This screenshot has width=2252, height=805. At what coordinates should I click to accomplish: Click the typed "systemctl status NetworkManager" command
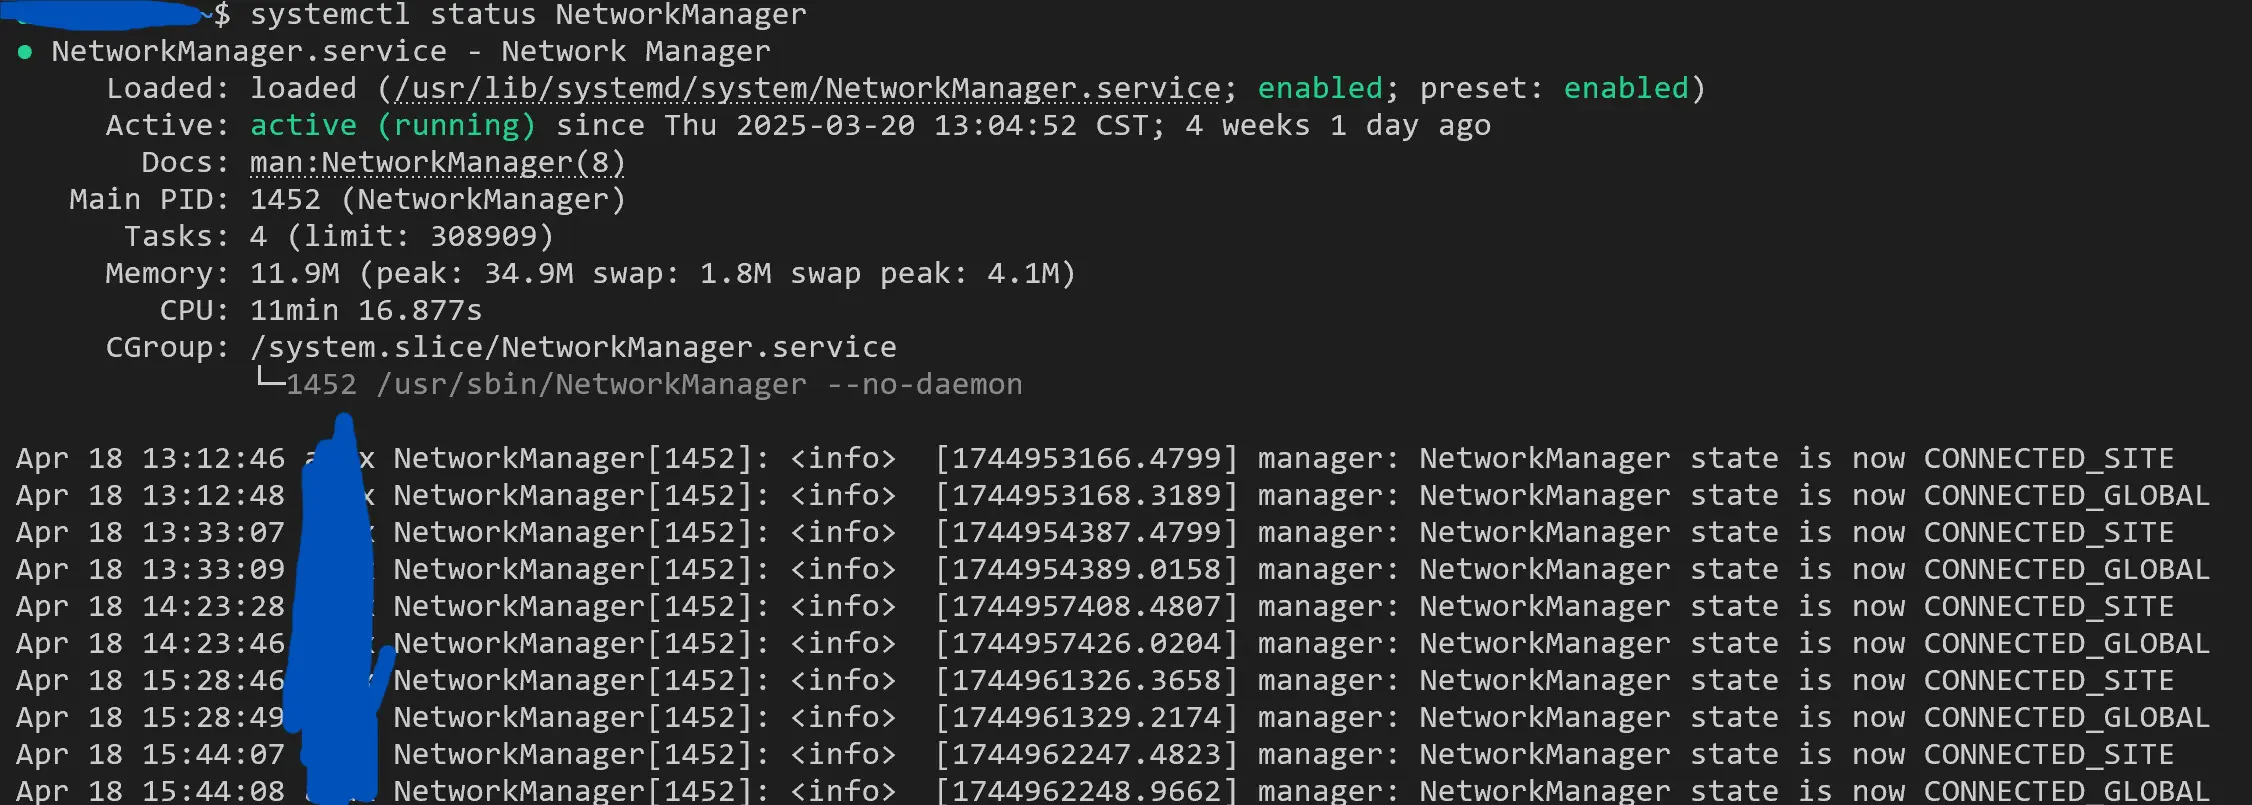pyautogui.click(x=528, y=15)
